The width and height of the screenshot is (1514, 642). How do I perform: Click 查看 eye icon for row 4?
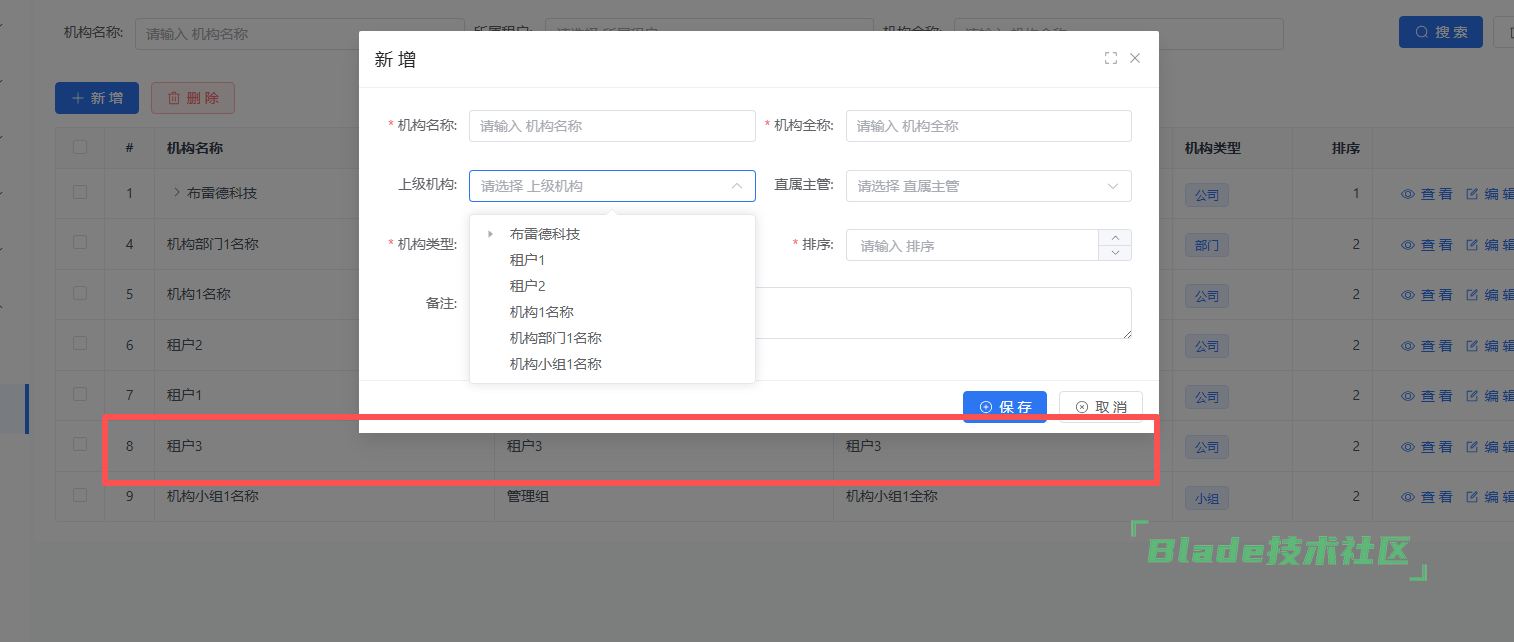point(1407,244)
